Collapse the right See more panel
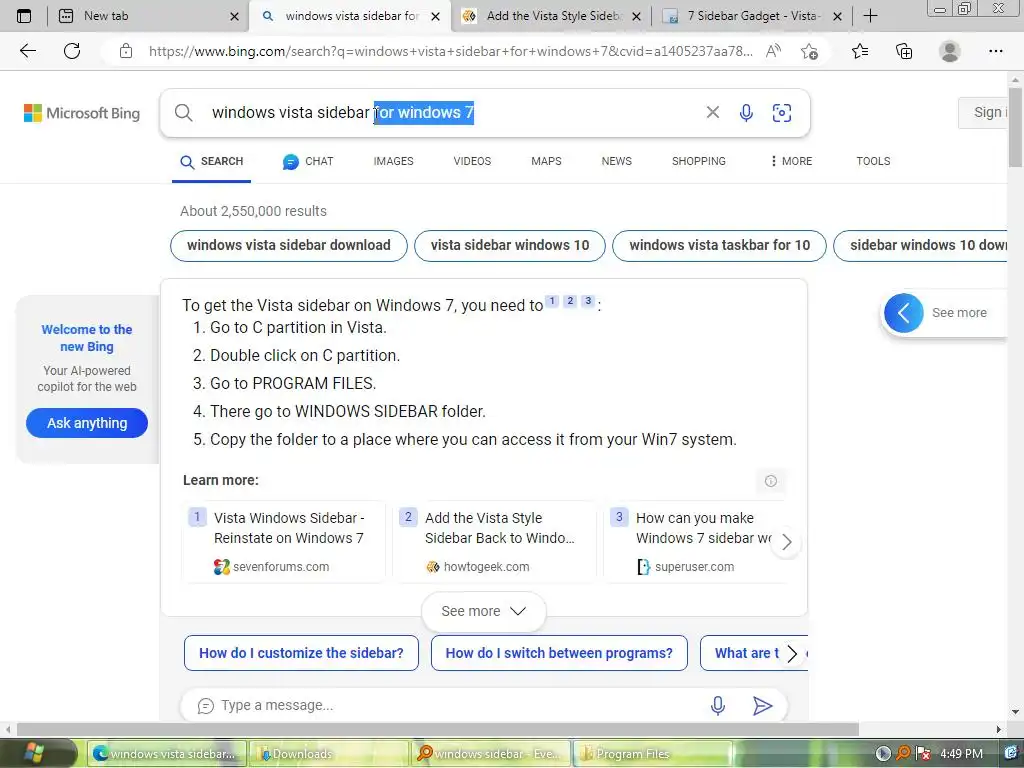Image resolution: width=1024 pixels, height=768 pixels. (x=904, y=313)
